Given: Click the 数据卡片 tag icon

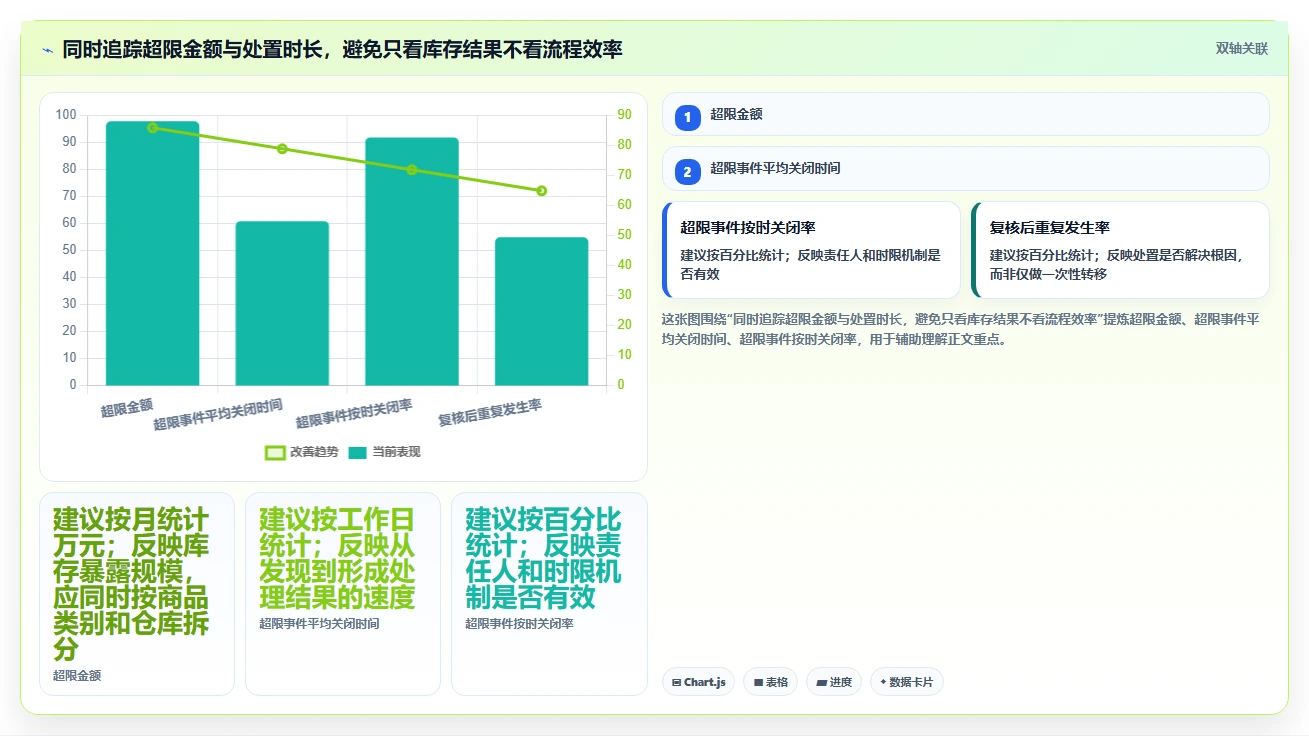Looking at the screenshot, I should 883,683.
